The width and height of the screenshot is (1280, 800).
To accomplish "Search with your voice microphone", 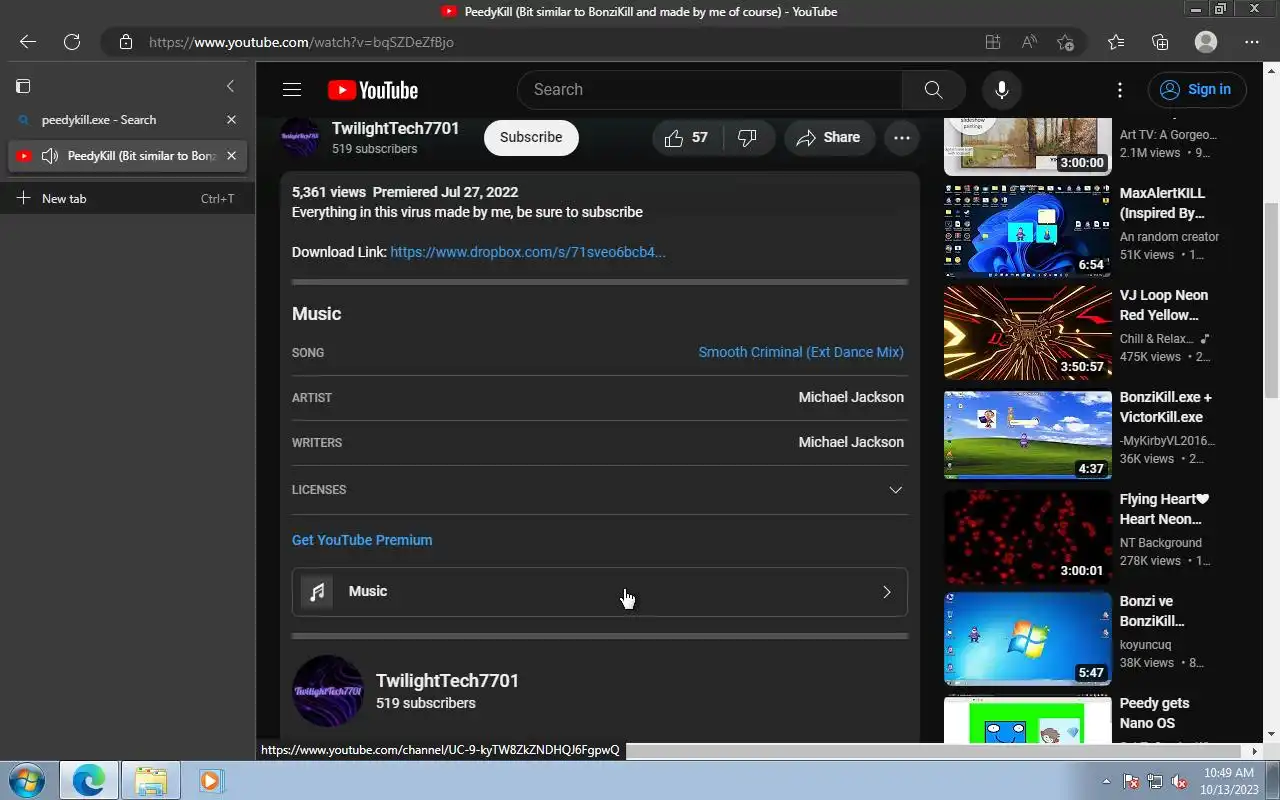I will click(1001, 90).
